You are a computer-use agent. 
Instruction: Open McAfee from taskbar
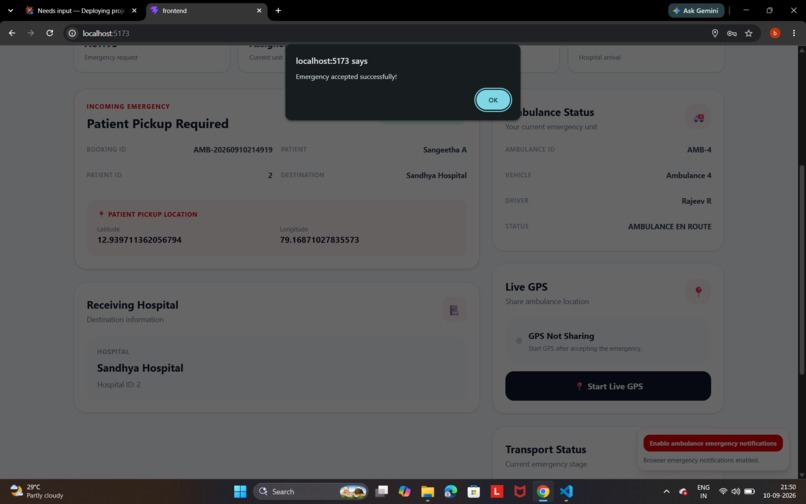(x=520, y=492)
